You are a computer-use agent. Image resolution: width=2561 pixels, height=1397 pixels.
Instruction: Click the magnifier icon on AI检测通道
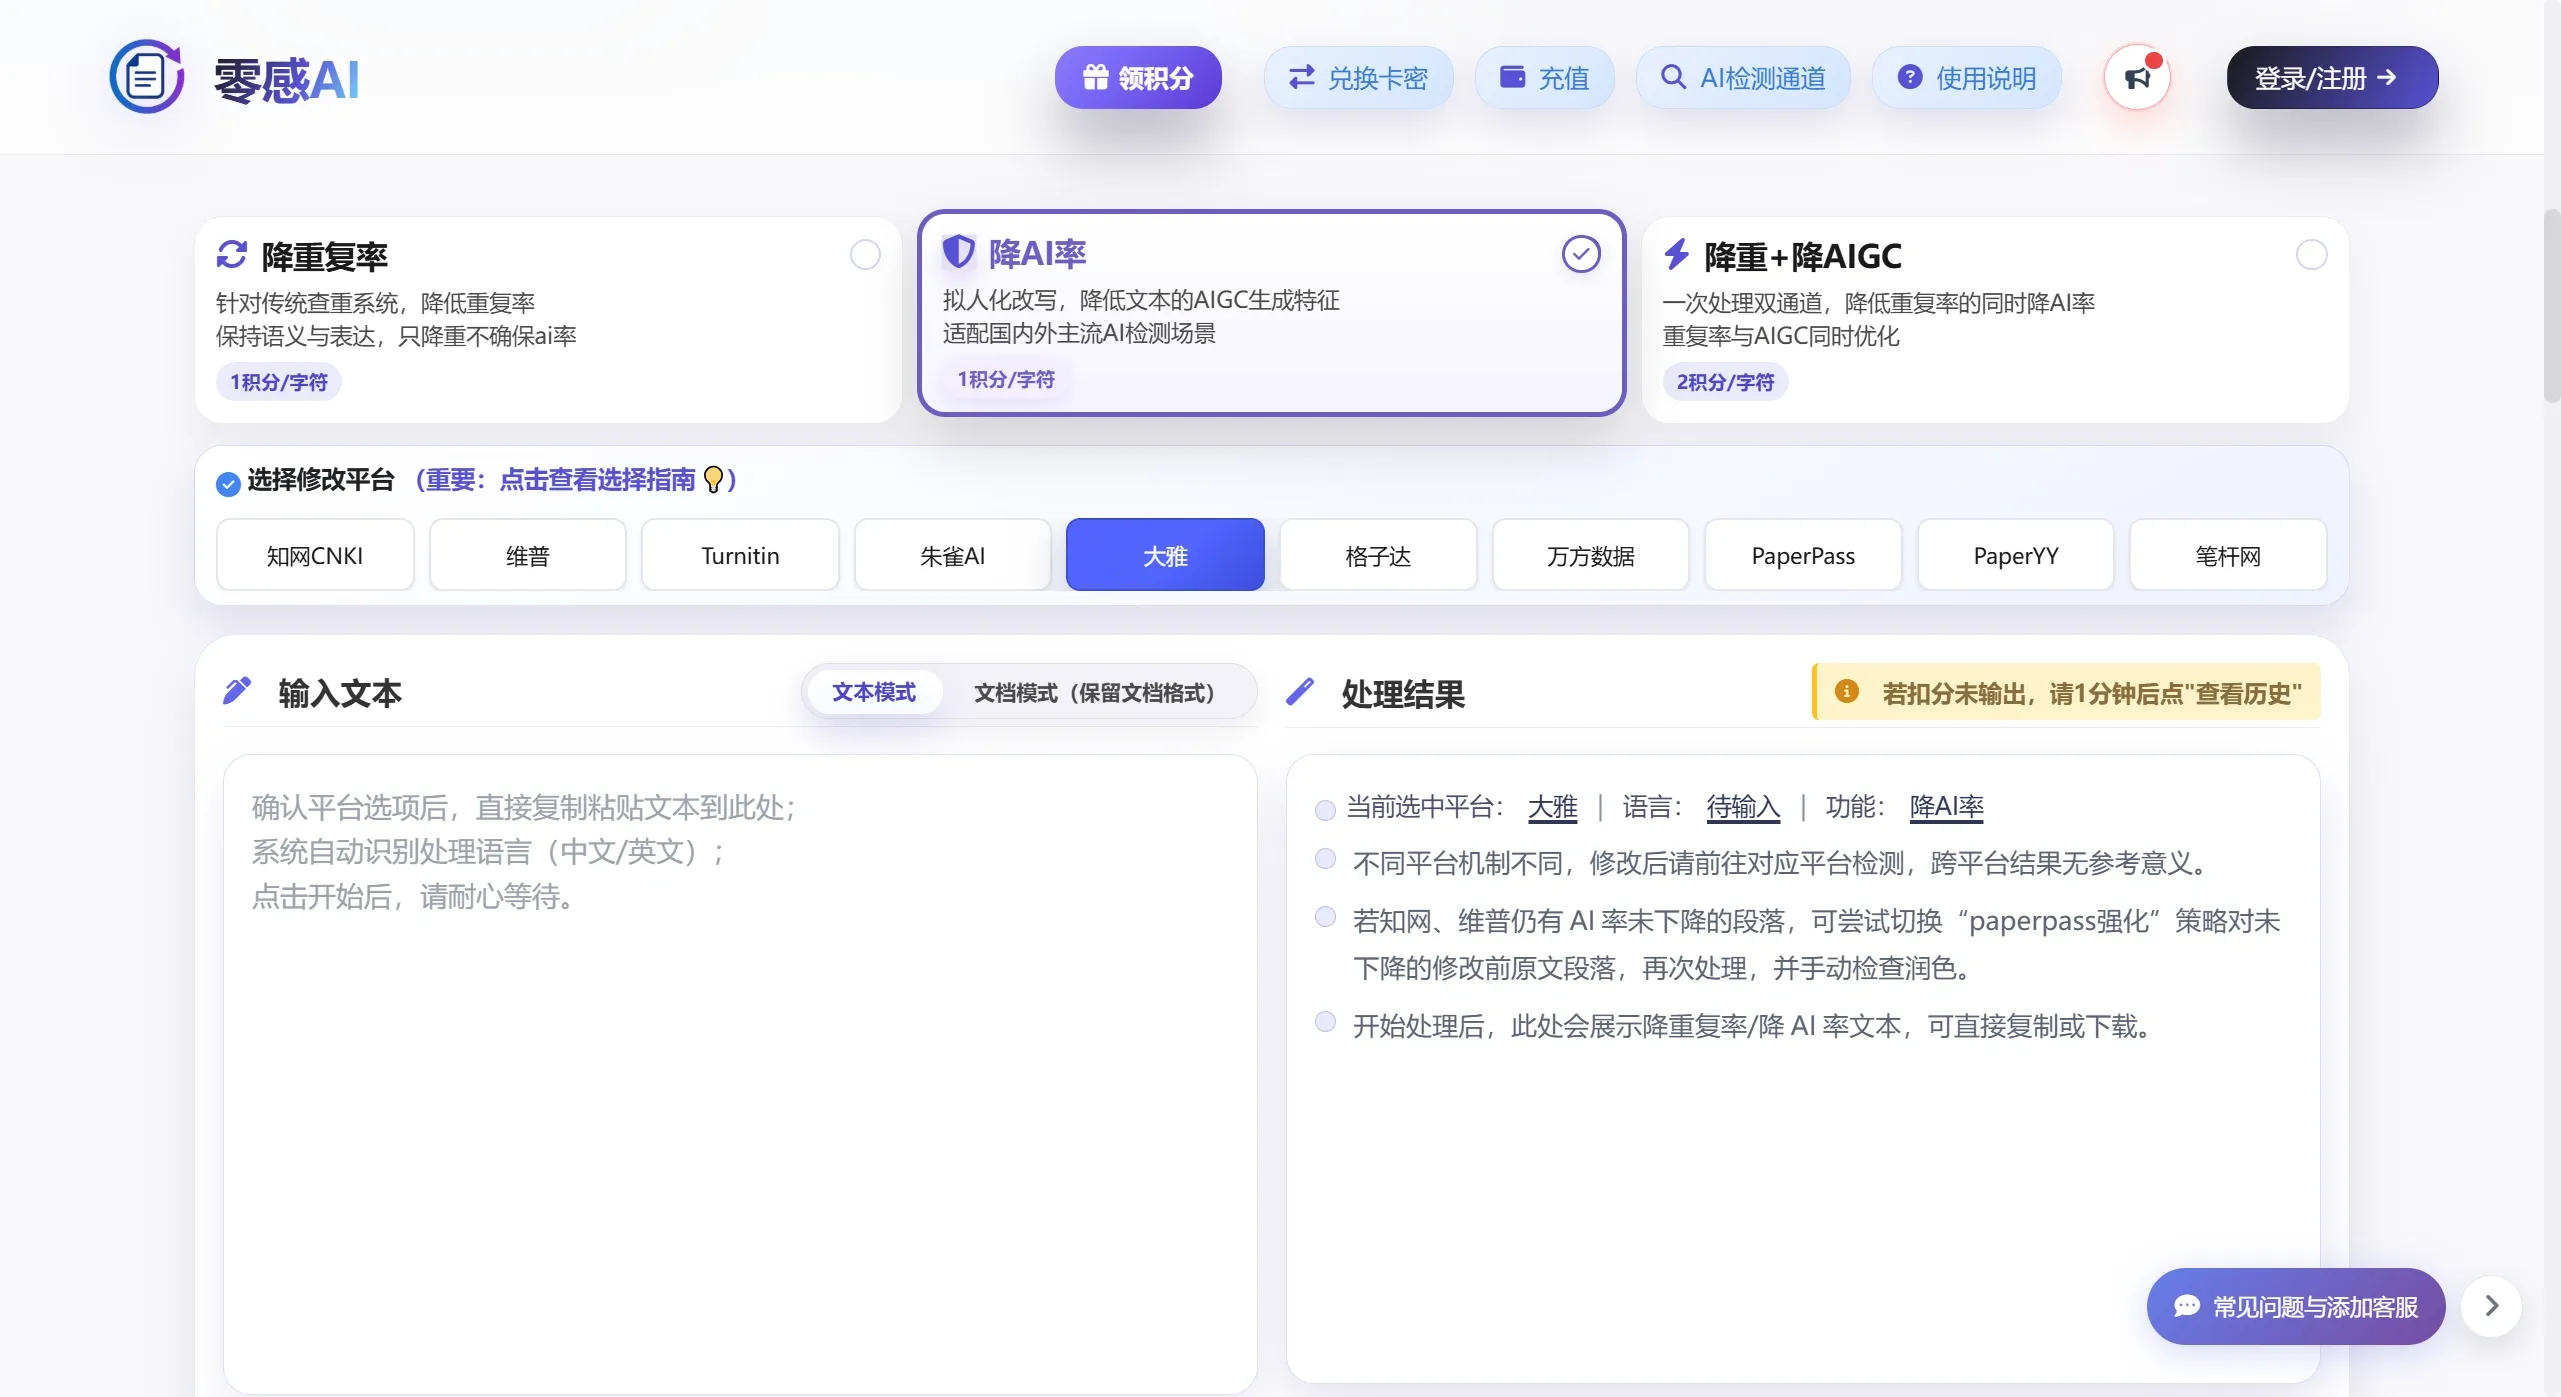(x=1672, y=77)
